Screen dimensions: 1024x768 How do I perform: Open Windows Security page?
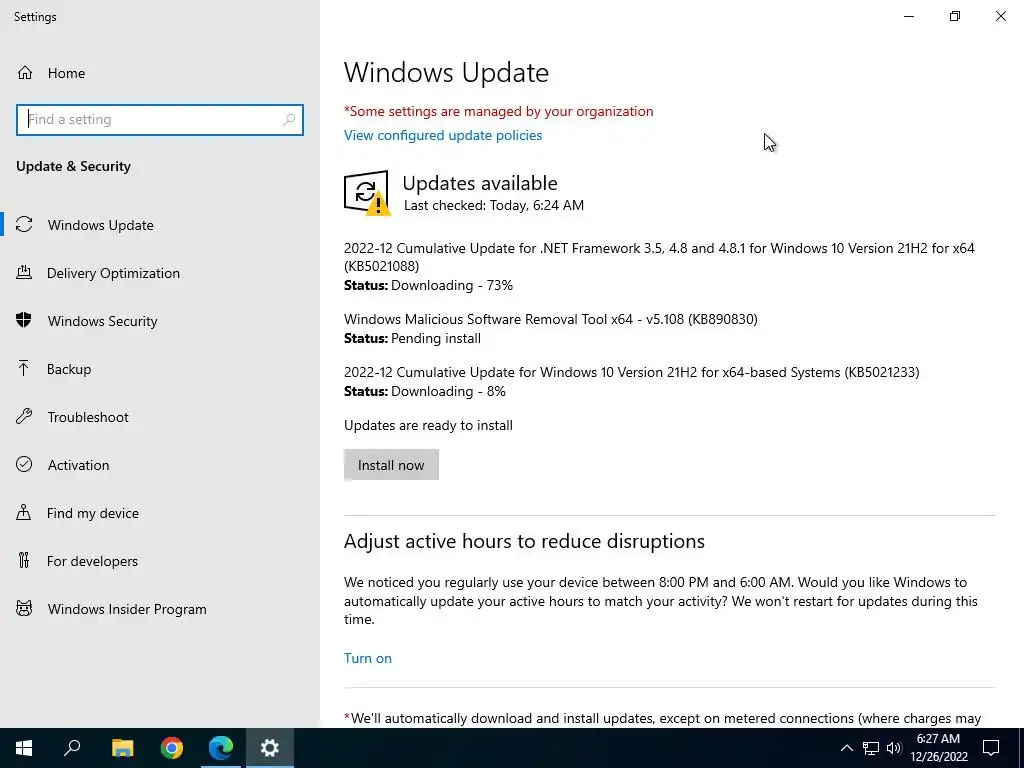click(160, 321)
